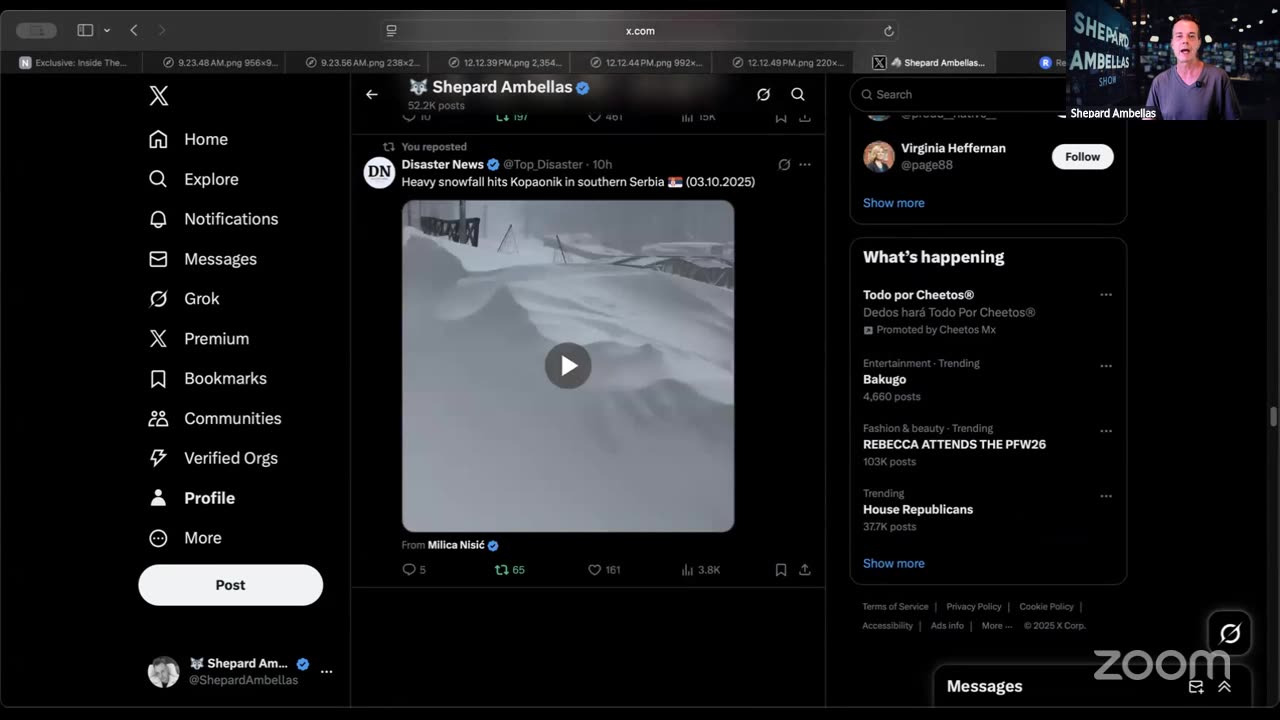This screenshot has height=720, width=1280.
Task: Share the Disaster News post
Action: coord(805,569)
